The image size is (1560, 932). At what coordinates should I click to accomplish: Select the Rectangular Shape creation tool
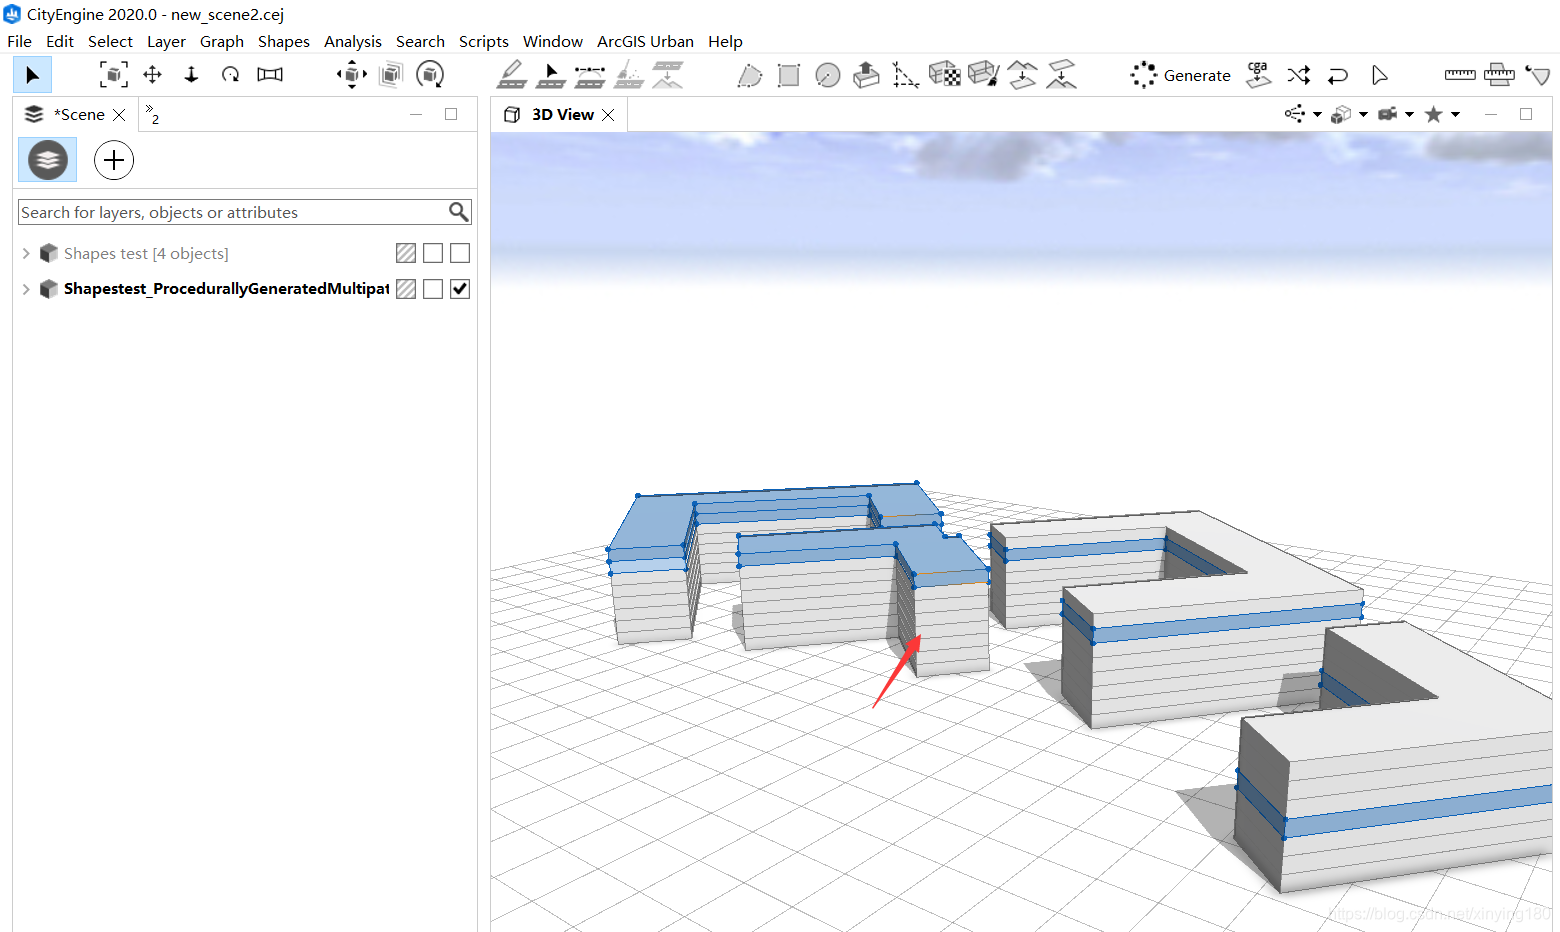(788, 75)
